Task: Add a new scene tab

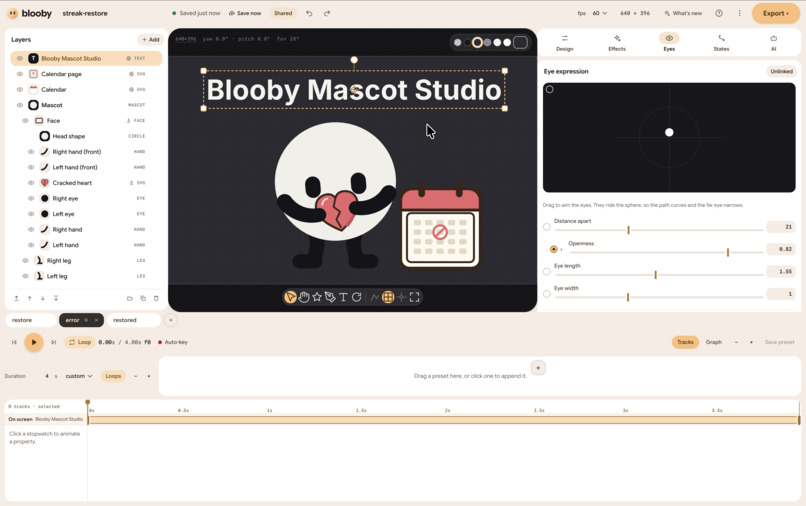Action: tap(171, 320)
